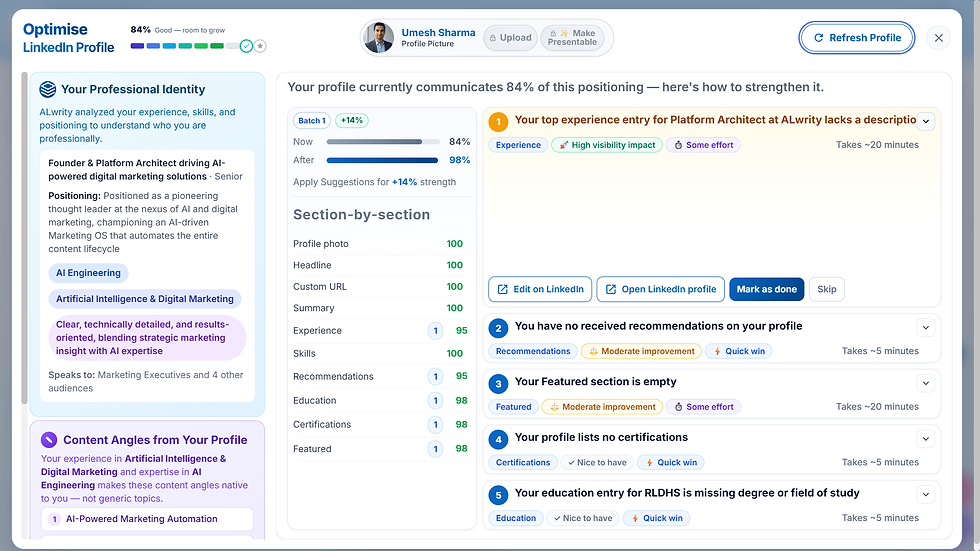The height and width of the screenshot is (551, 980).
Task: Click the checkmark icon after the score bar
Action: (246, 46)
